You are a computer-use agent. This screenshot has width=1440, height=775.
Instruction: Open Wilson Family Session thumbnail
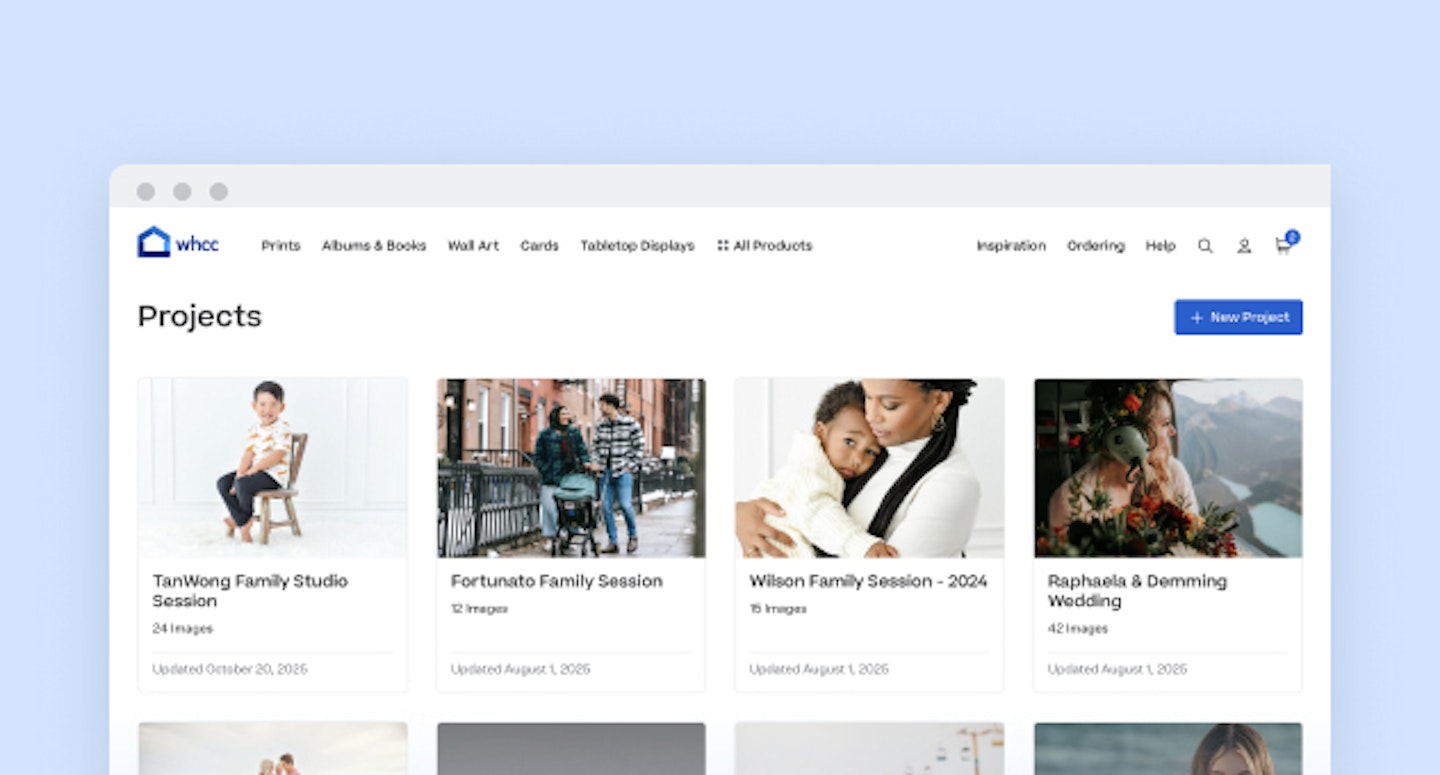tap(869, 467)
